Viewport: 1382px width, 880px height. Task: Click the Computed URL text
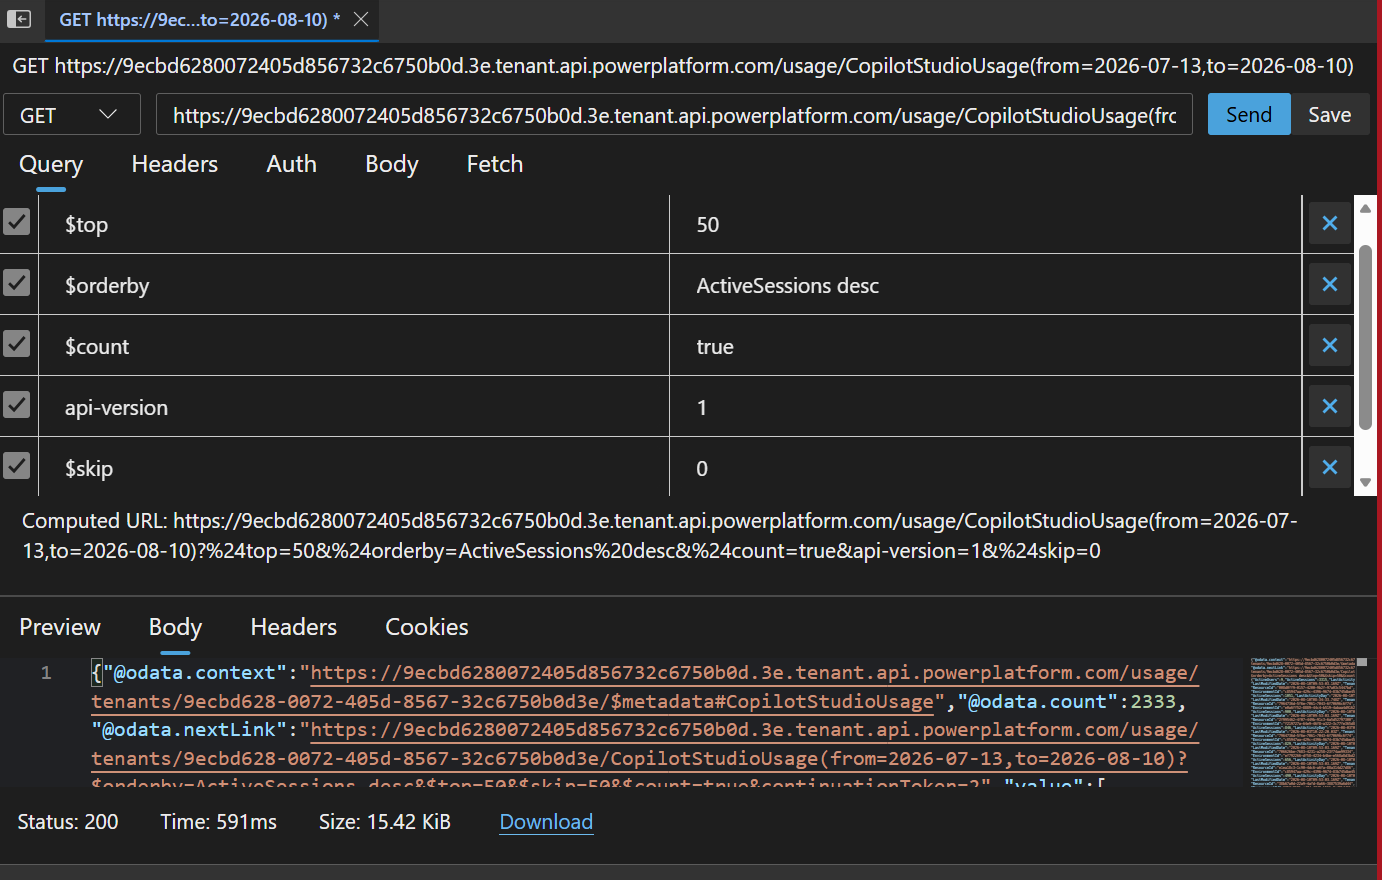[660, 536]
